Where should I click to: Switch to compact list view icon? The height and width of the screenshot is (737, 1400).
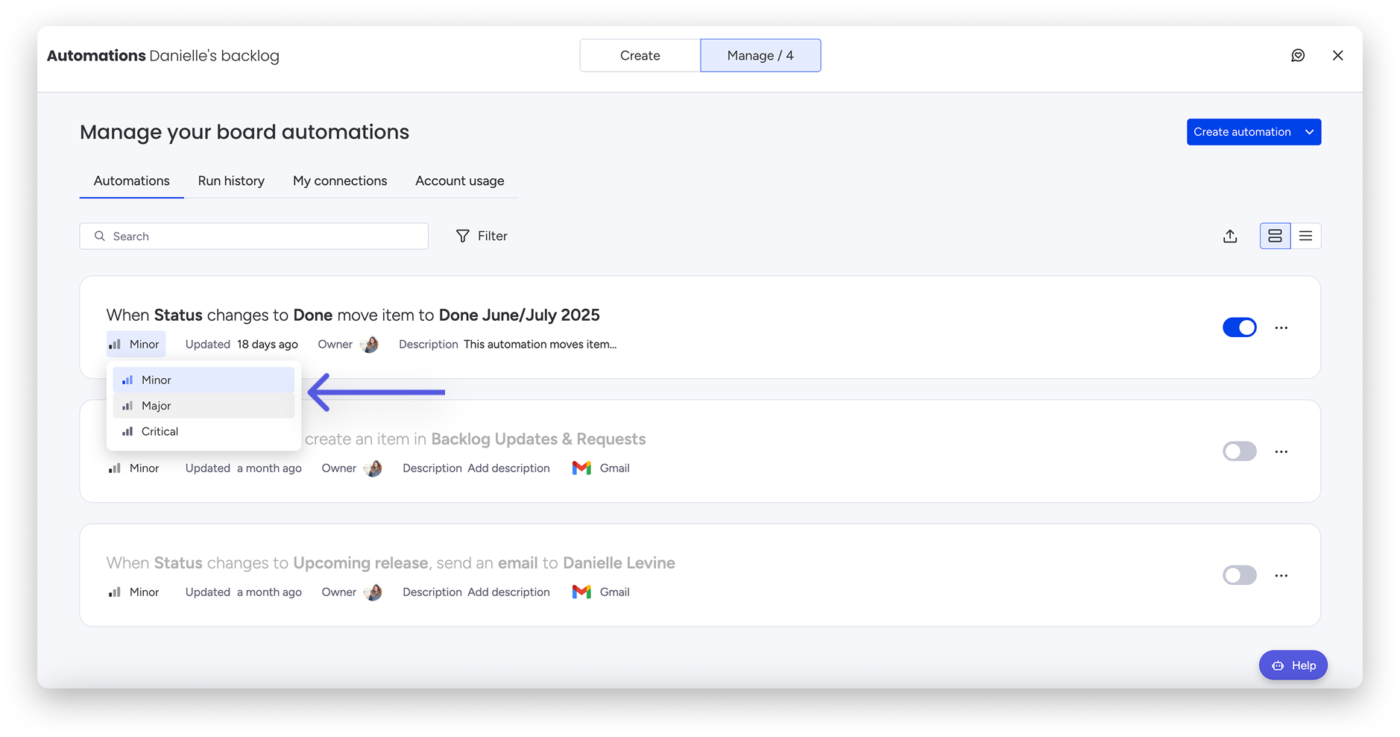[x=1306, y=236]
